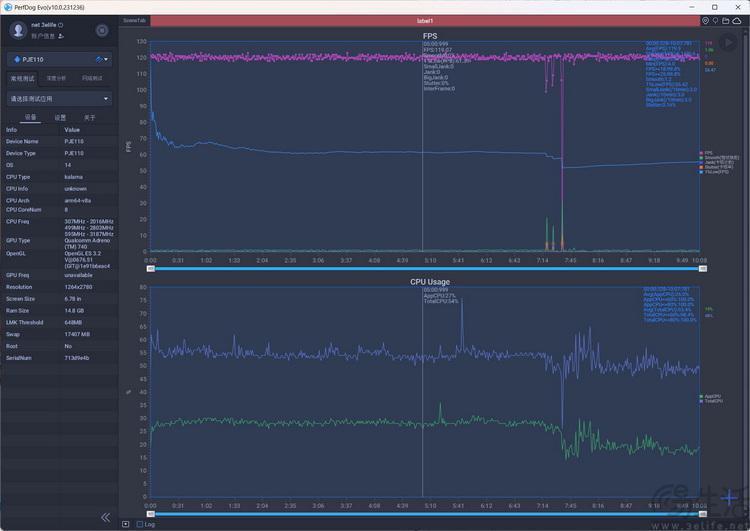This screenshot has width=750, height=531.
Task: Open the 请选择测试应用 app dropdown
Action: 60,99
